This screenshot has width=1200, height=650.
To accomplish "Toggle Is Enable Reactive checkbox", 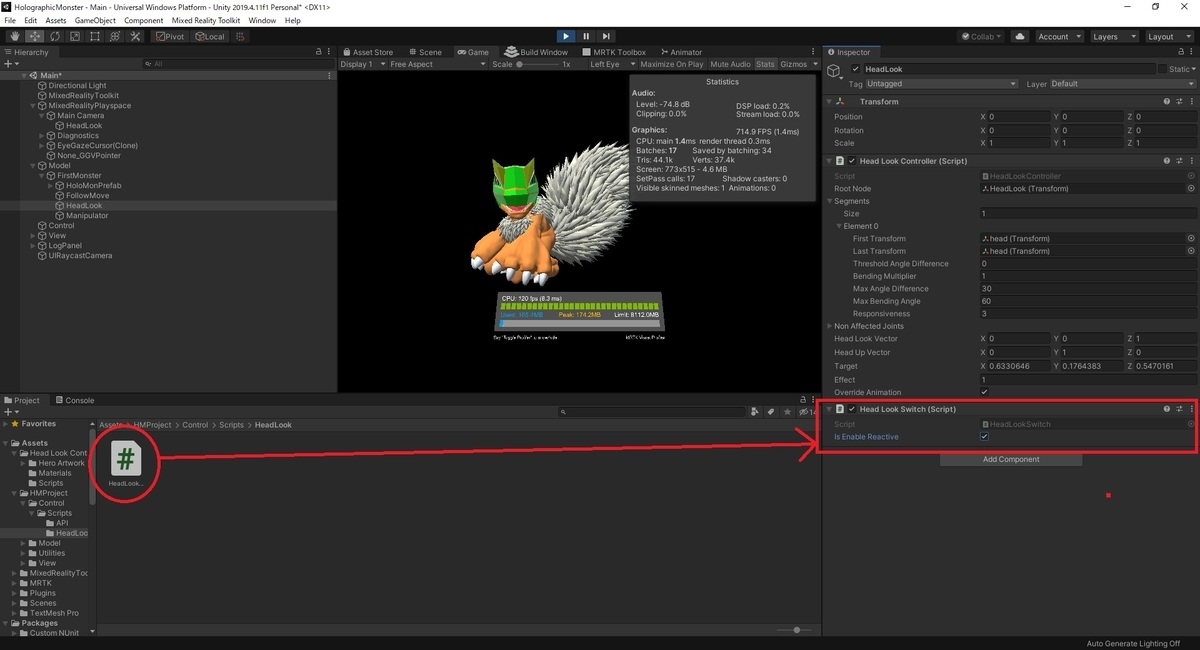I will (985, 437).
